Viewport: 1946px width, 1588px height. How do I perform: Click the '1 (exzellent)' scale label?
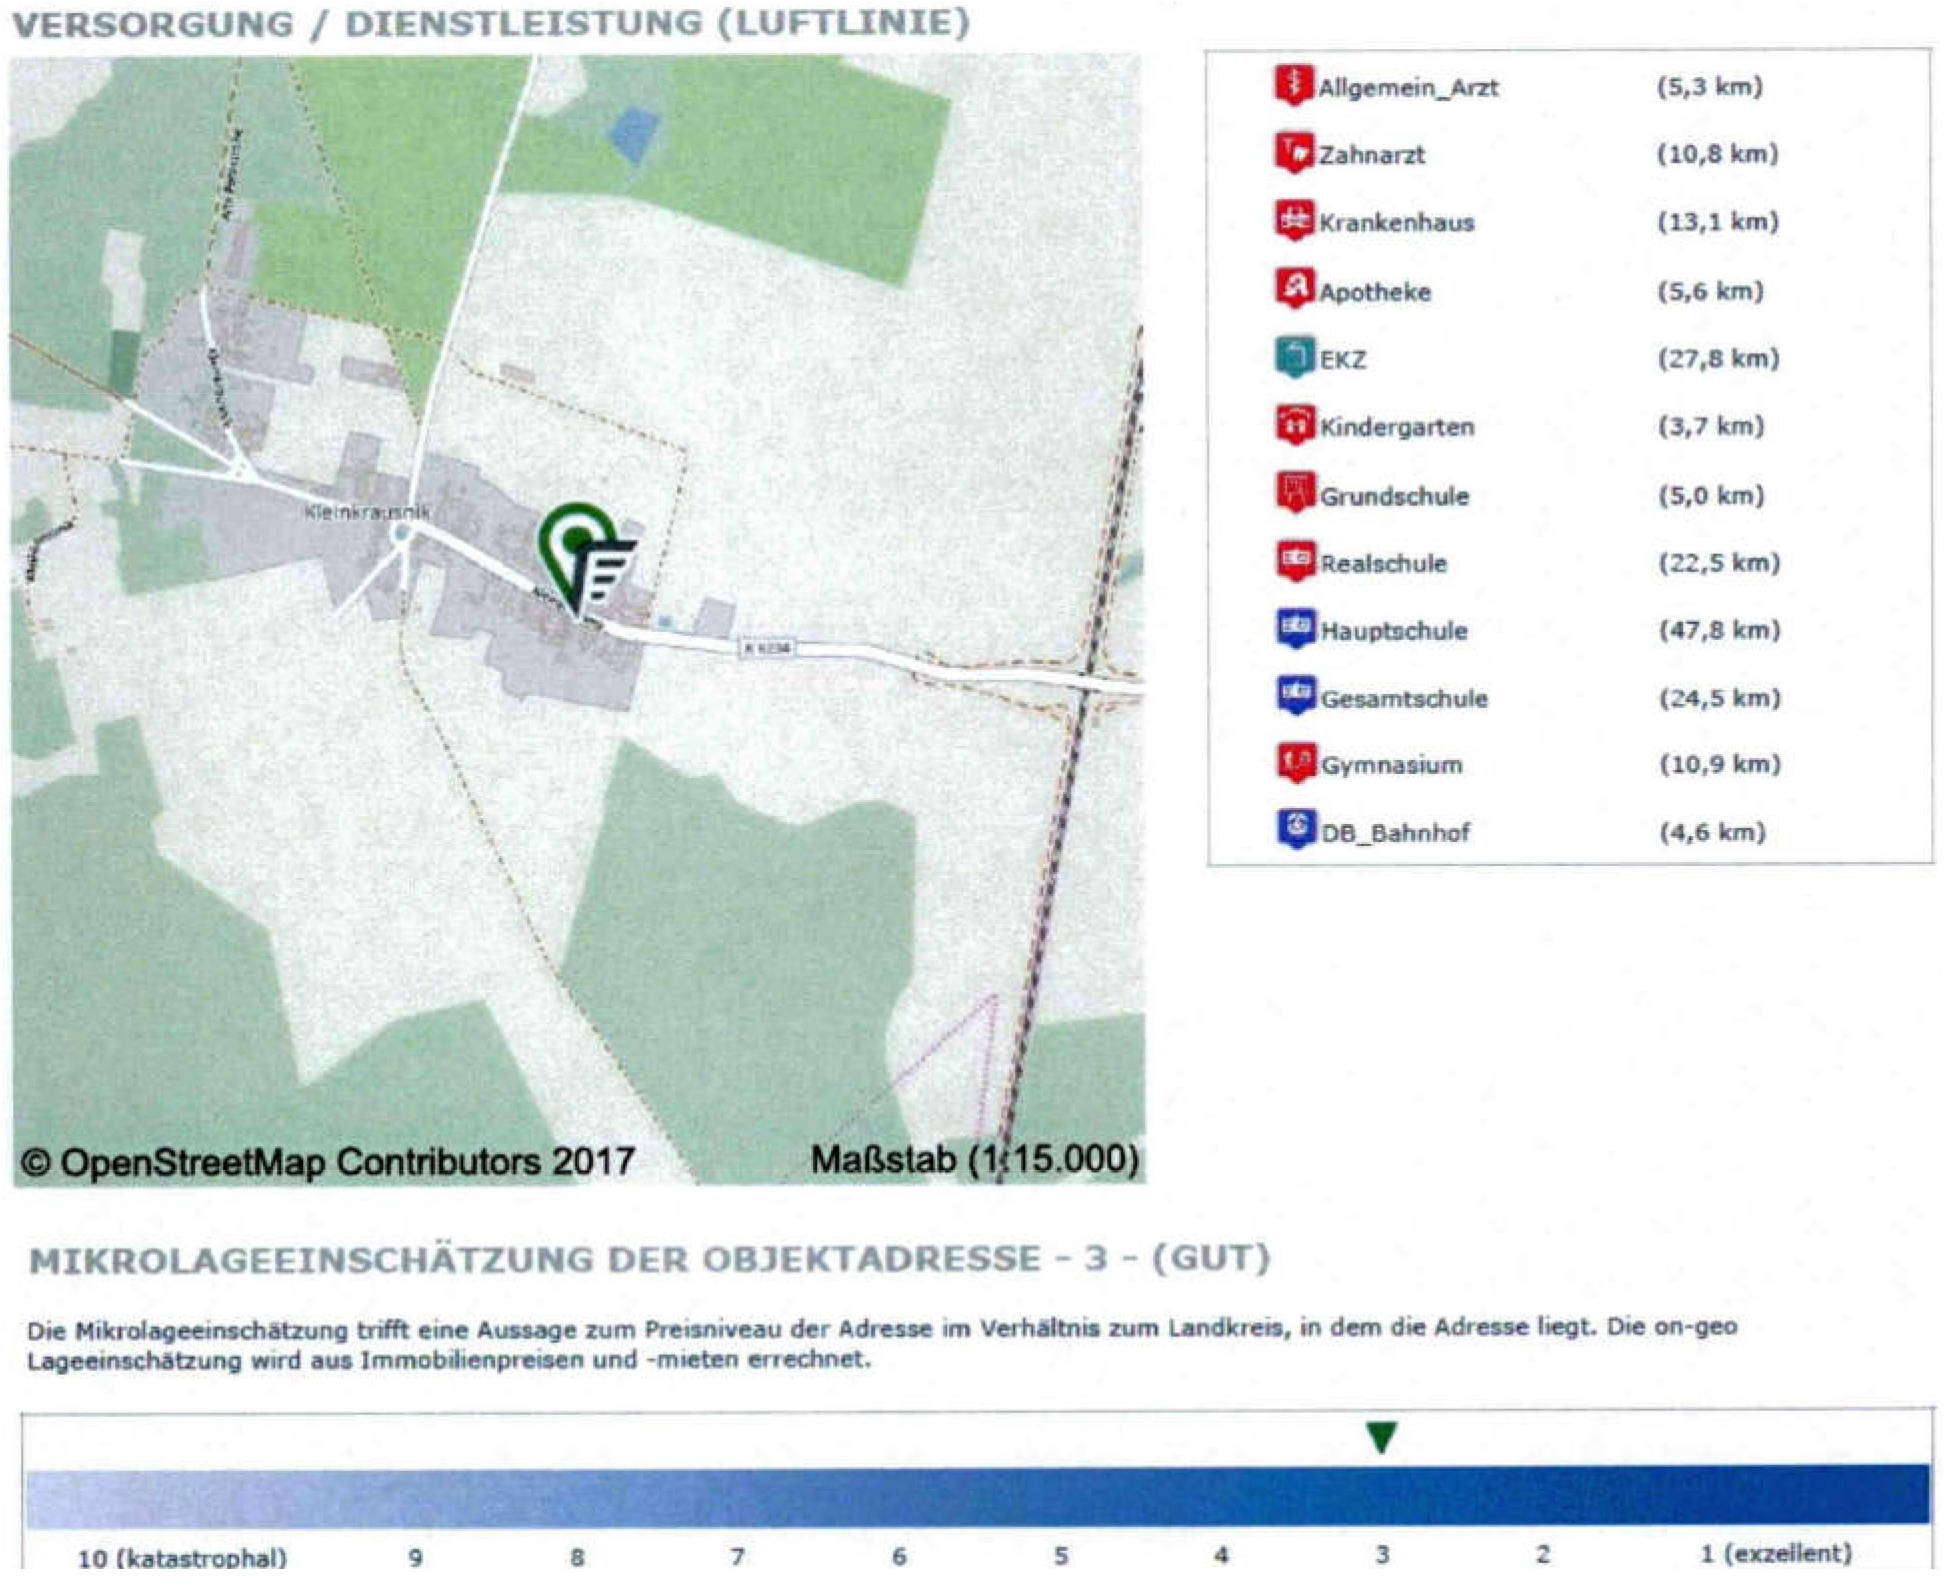[x=1775, y=1554]
